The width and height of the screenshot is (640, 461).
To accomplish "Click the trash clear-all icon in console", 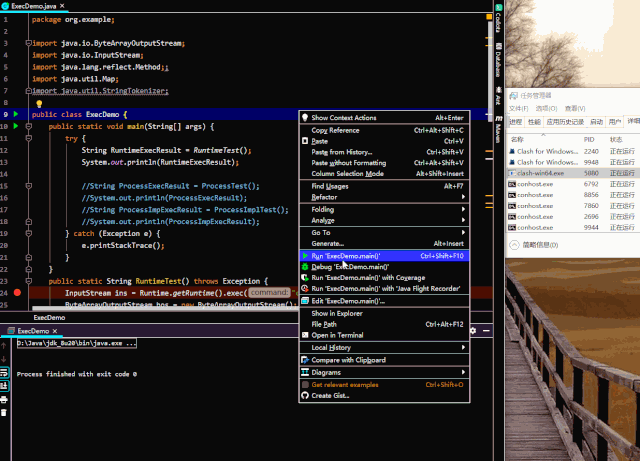I will pos(4,413).
